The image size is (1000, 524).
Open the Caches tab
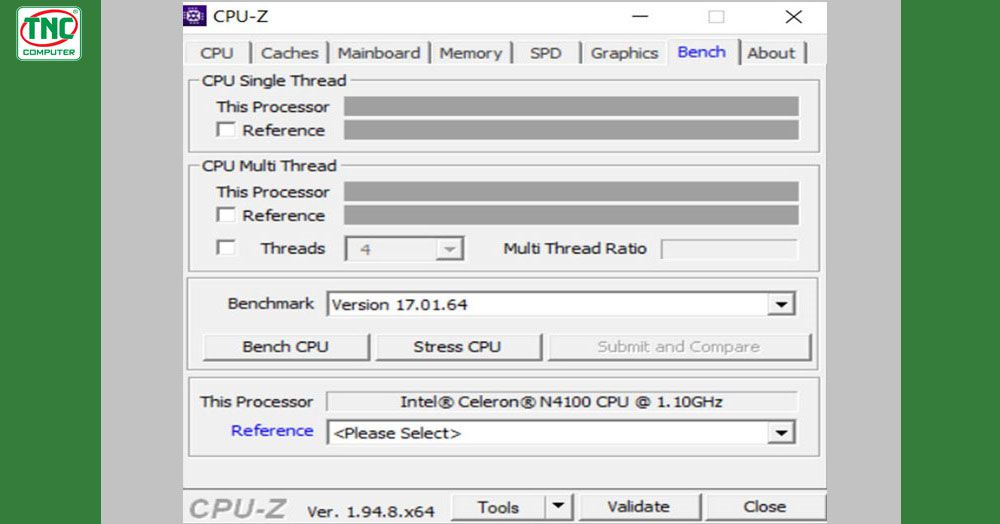point(290,53)
